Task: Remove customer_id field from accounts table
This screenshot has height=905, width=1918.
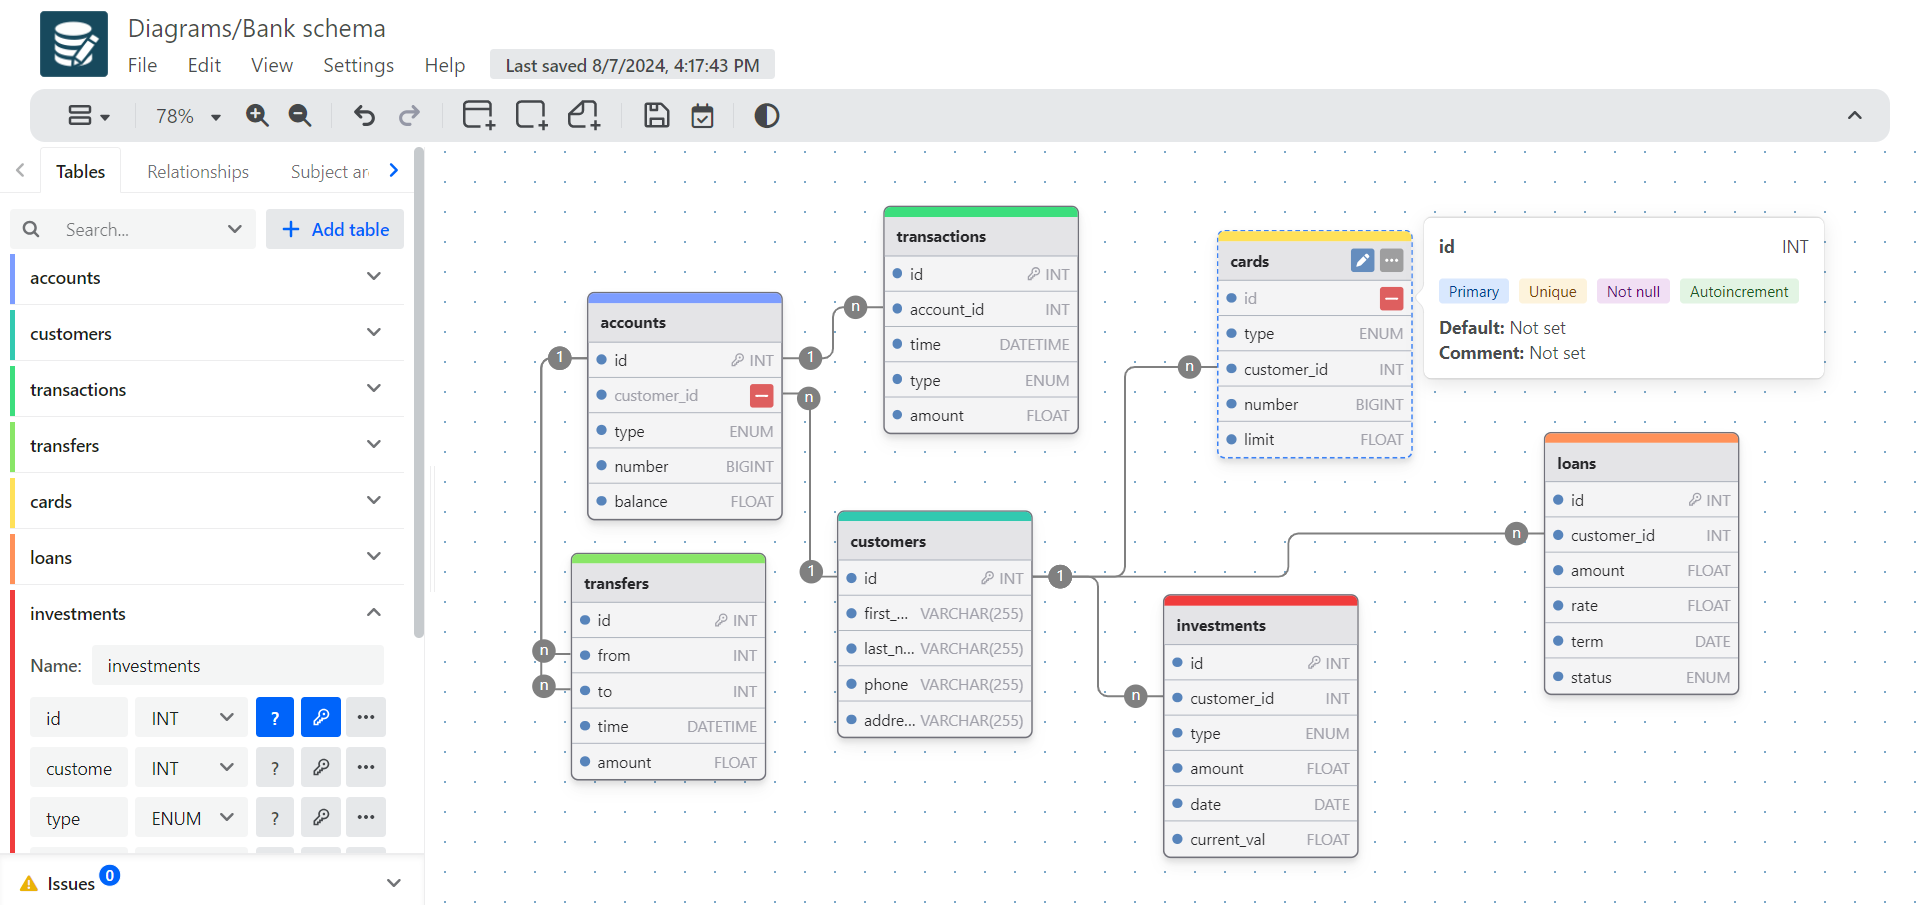Action: coord(761,395)
